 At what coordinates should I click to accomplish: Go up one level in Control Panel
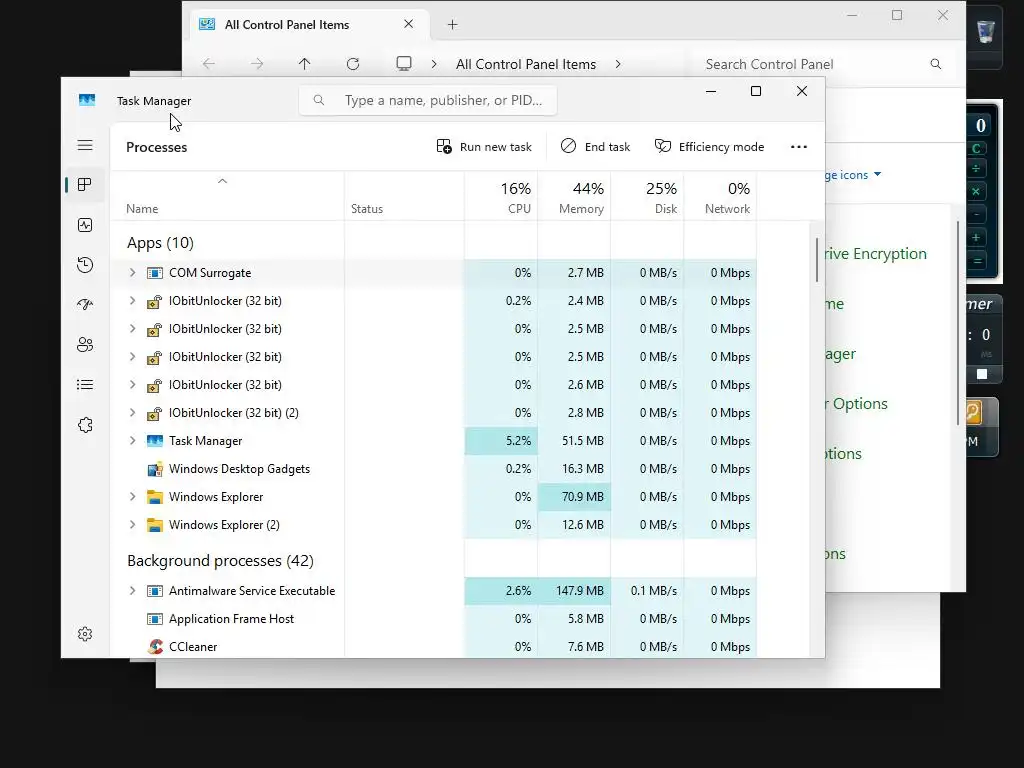304,64
